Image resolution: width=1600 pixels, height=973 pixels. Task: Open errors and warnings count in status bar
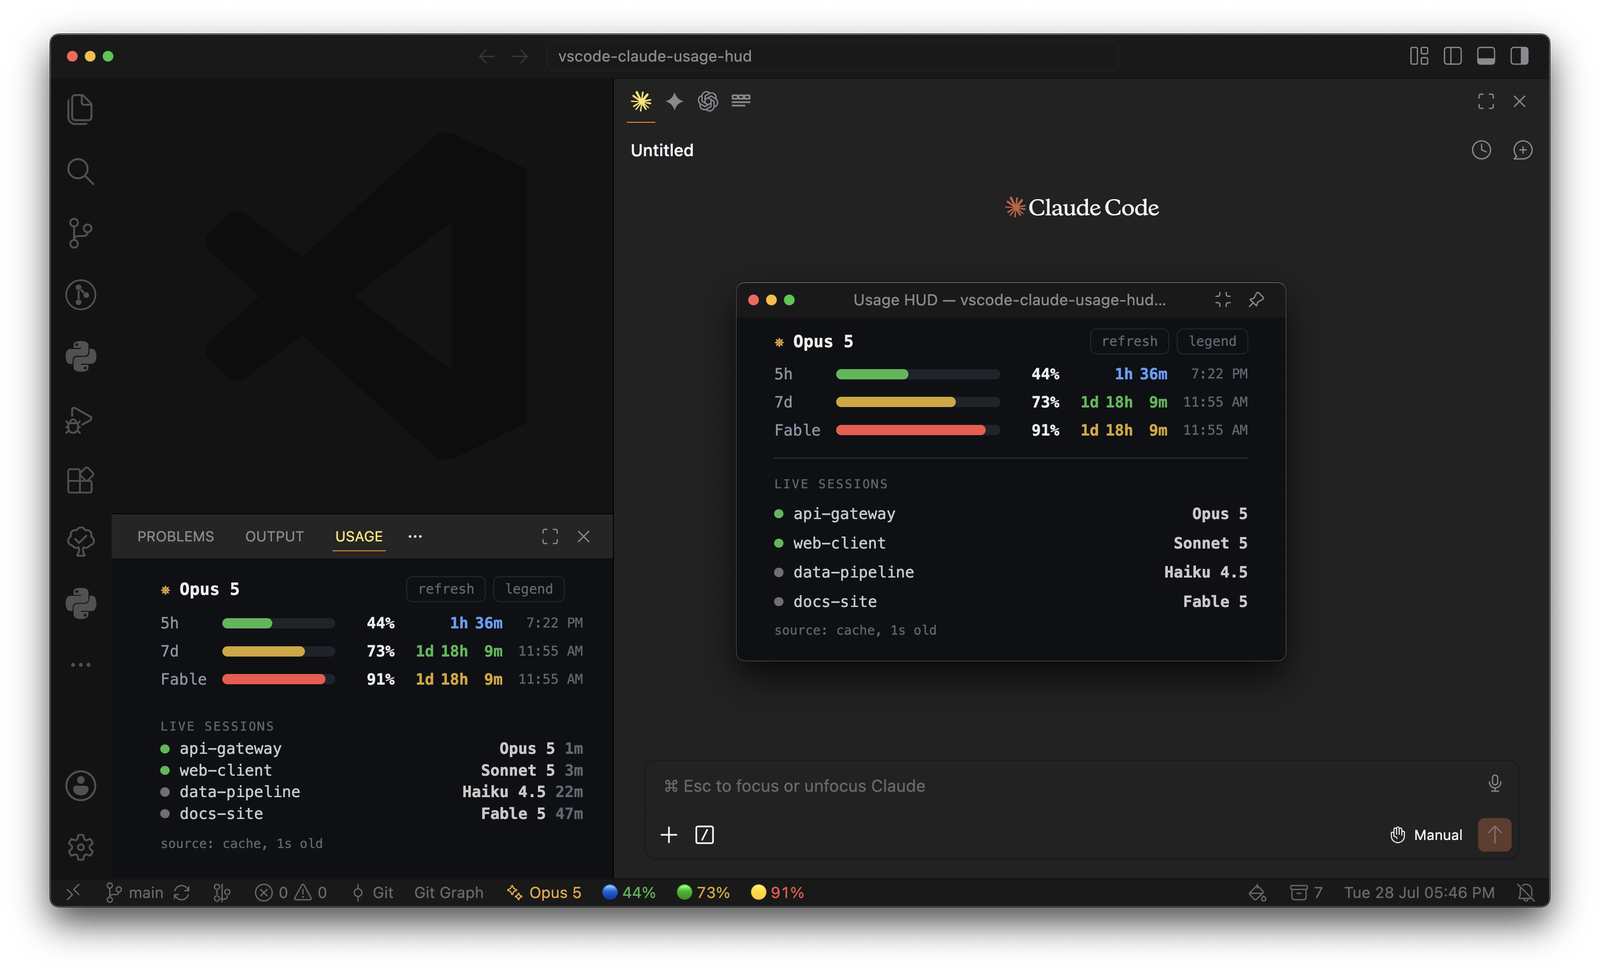[x=291, y=892]
